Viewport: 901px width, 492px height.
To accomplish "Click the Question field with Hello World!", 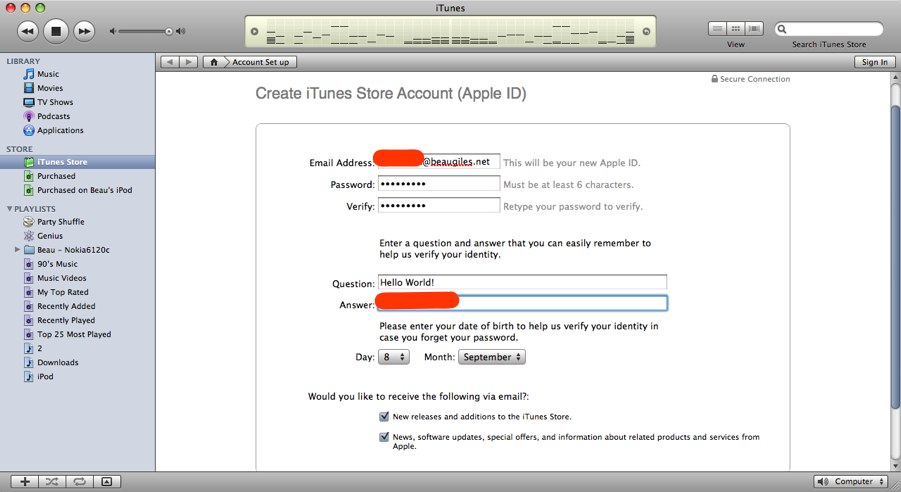I will click(522, 282).
